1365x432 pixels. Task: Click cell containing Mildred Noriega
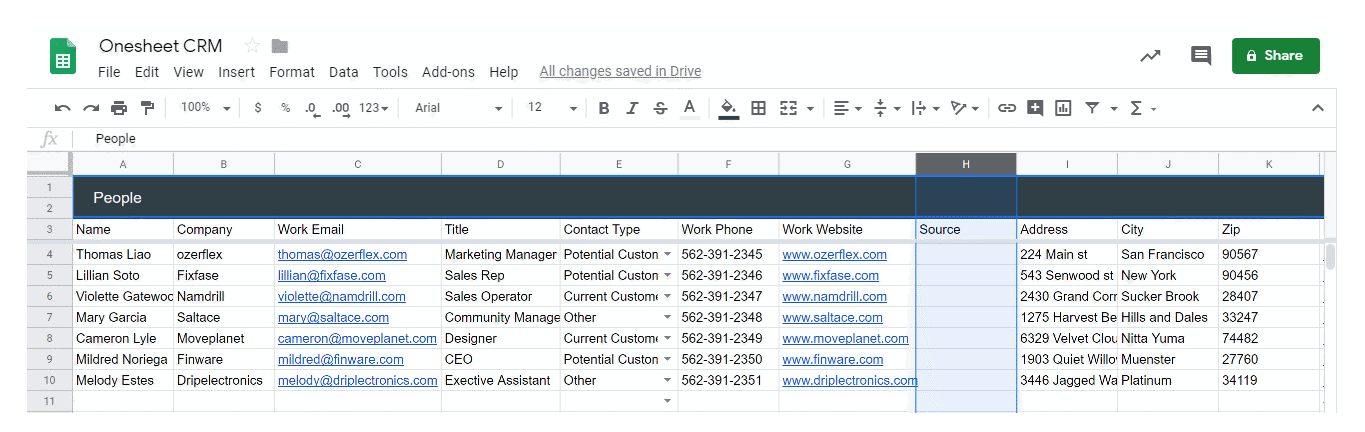click(x=123, y=360)
